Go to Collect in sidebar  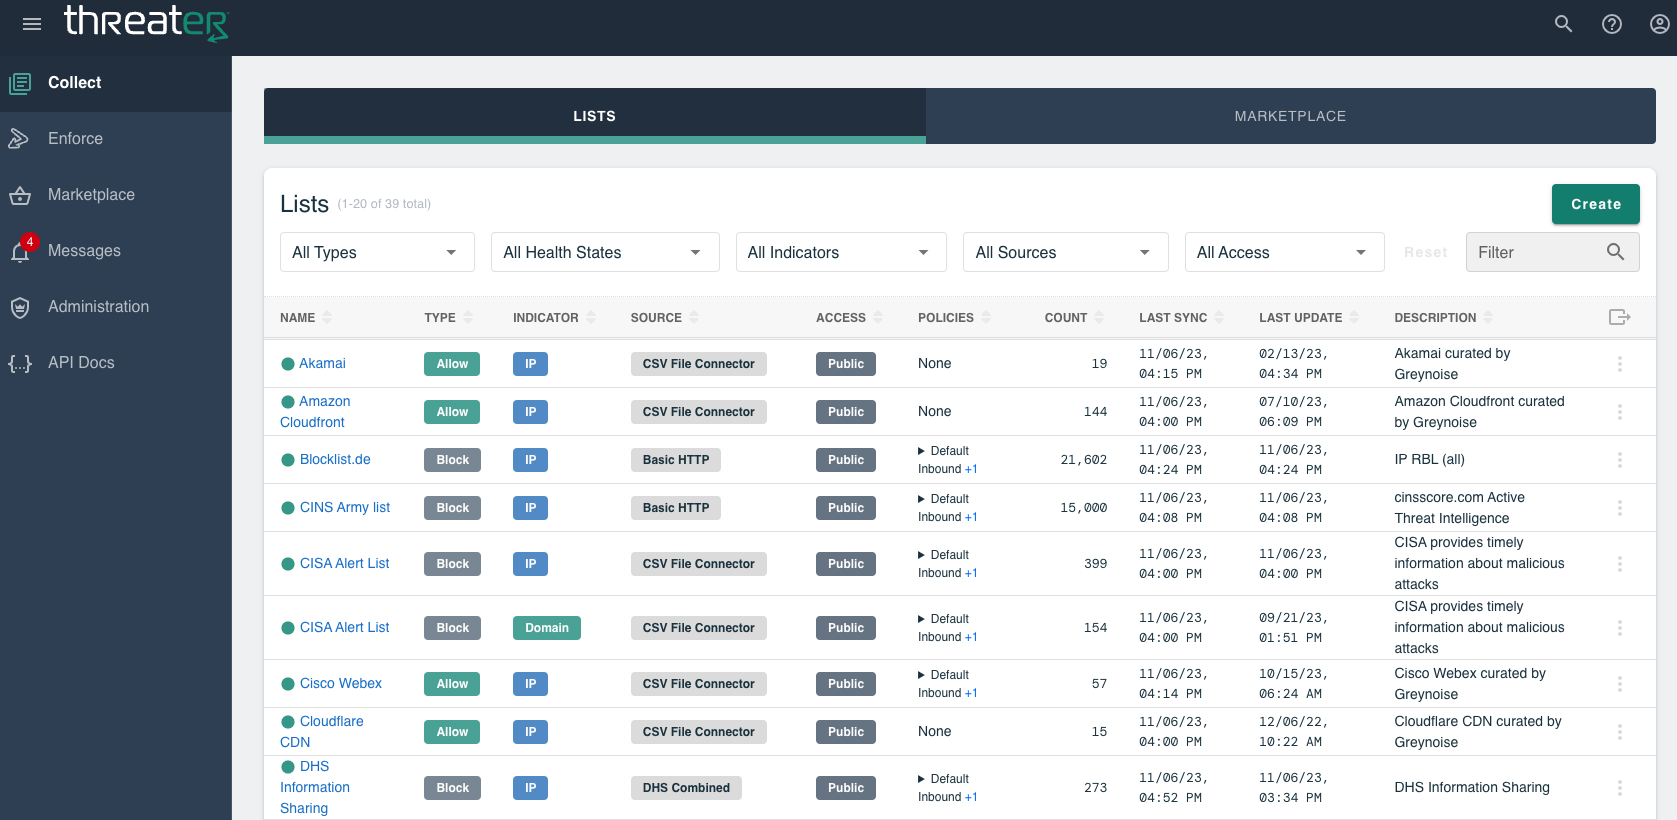[116, 83]
